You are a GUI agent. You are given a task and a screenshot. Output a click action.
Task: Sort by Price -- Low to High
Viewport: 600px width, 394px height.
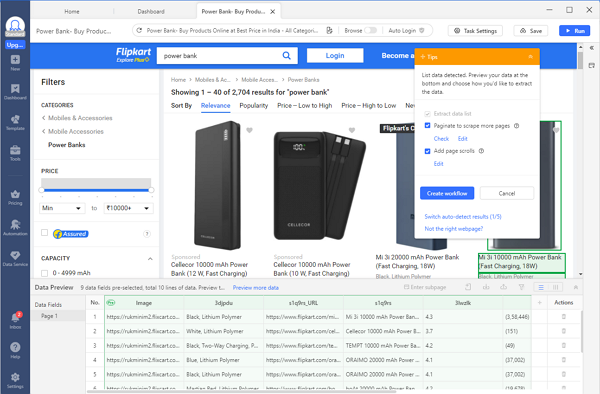point(305,106)
